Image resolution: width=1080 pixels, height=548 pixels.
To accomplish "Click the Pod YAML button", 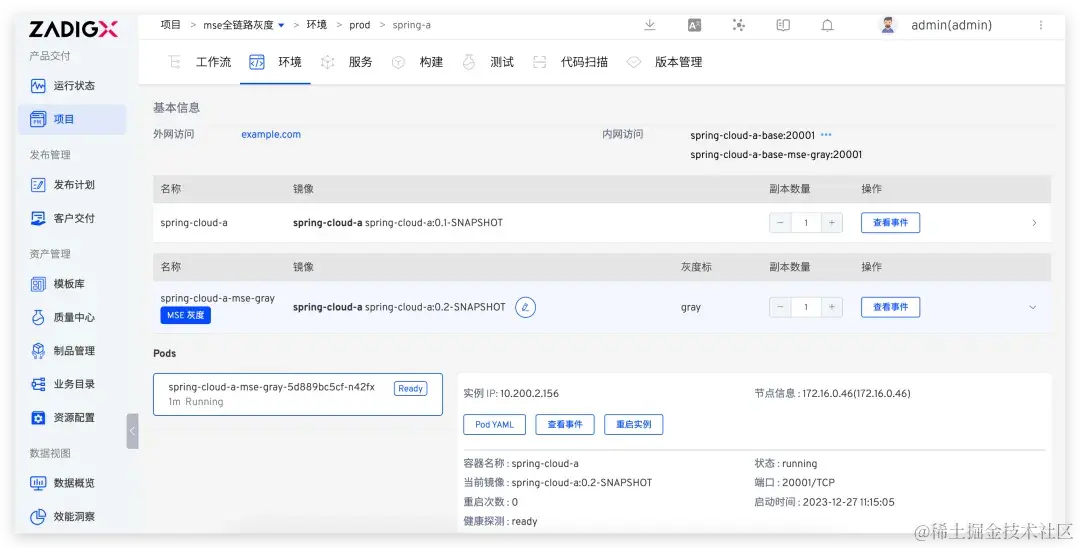I will 495,425.
